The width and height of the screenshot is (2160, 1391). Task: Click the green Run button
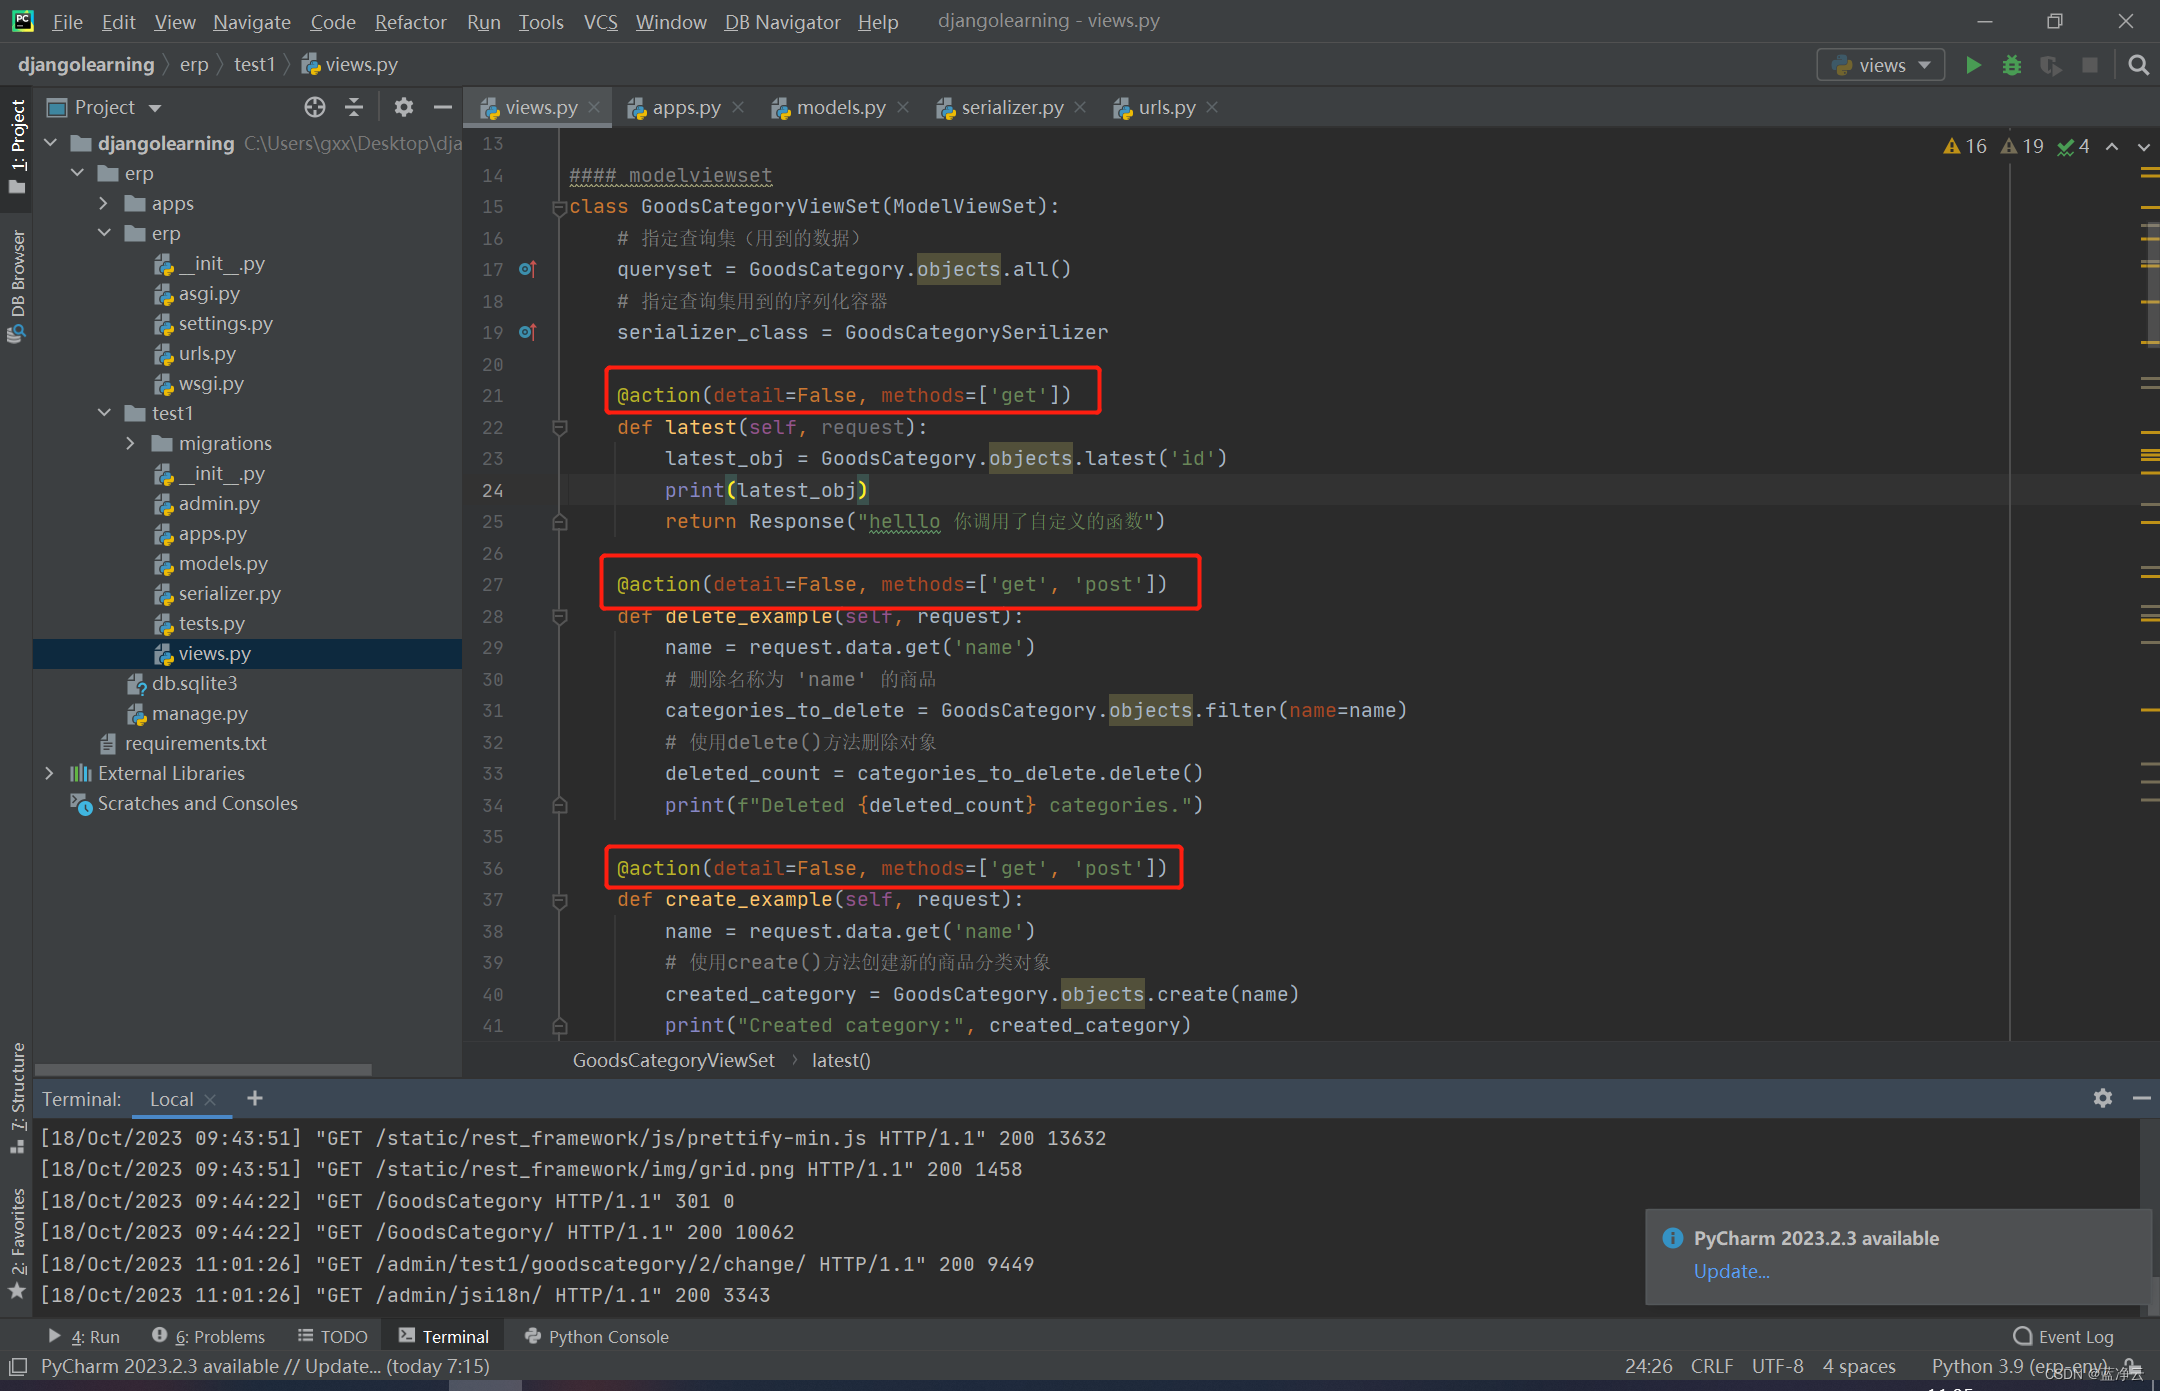point(1973,65)
